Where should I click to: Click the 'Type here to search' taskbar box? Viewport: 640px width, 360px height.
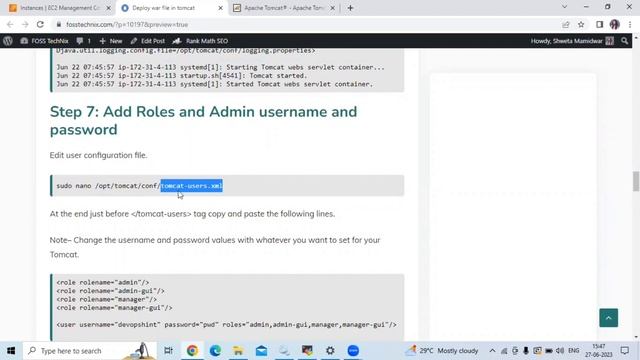pyautogui.click(x=90, y=351)
